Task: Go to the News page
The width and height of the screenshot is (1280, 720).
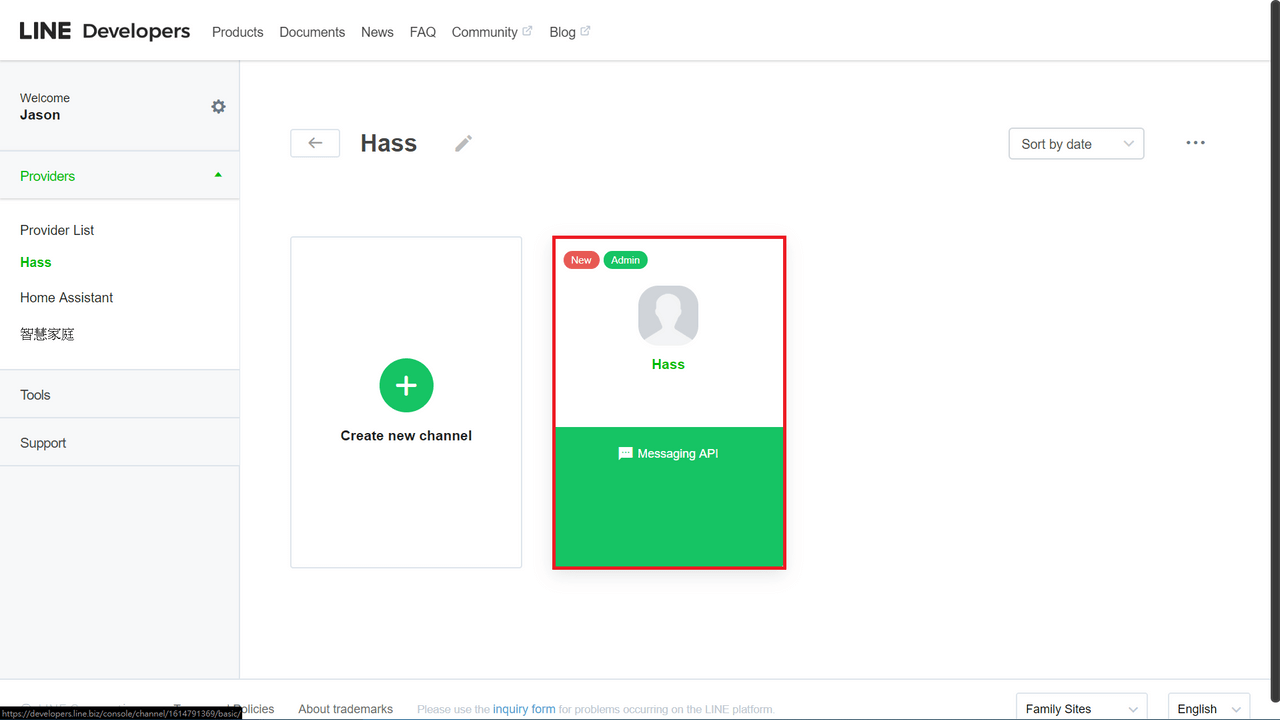Action: (x=377, y=32)
